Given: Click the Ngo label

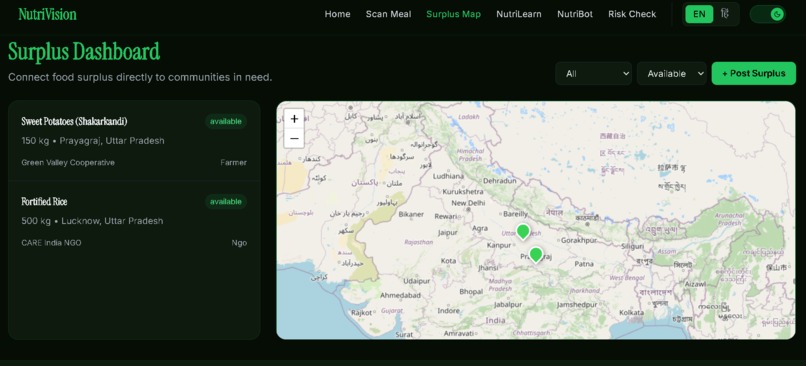Looking at the screenshot, I should coord(239,243).
